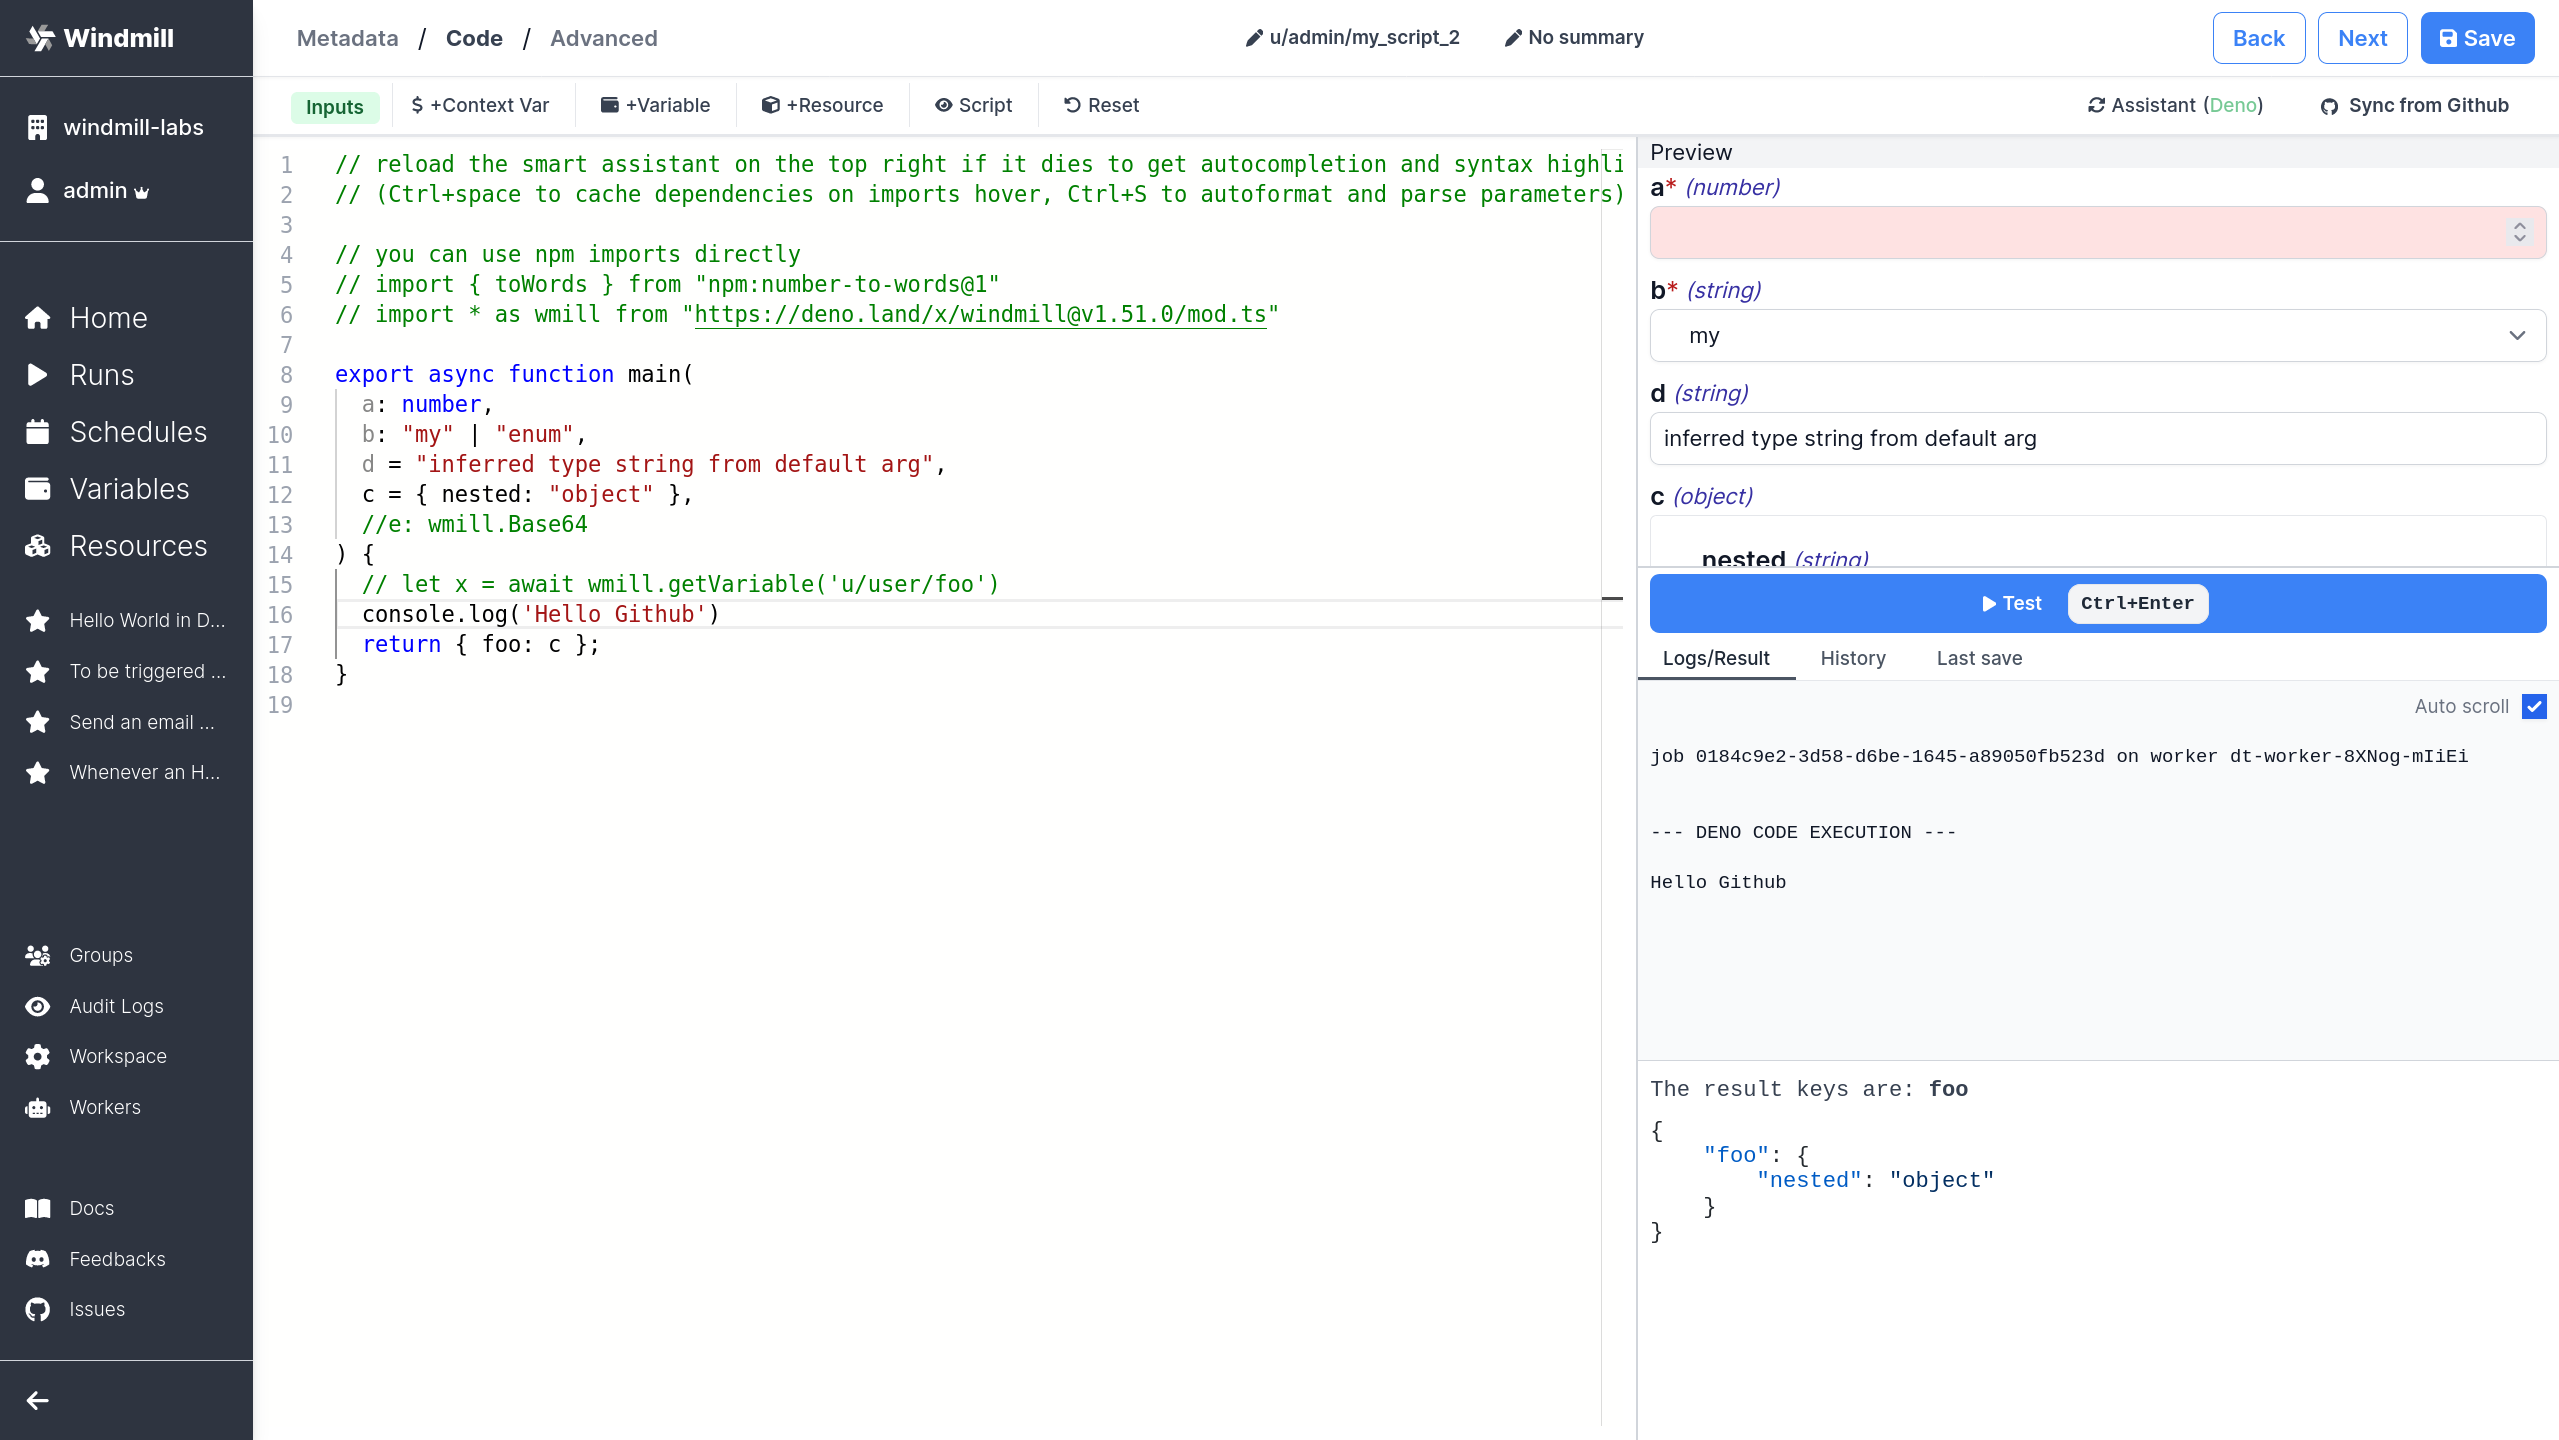Open Workers page from sidebar

105,1107
